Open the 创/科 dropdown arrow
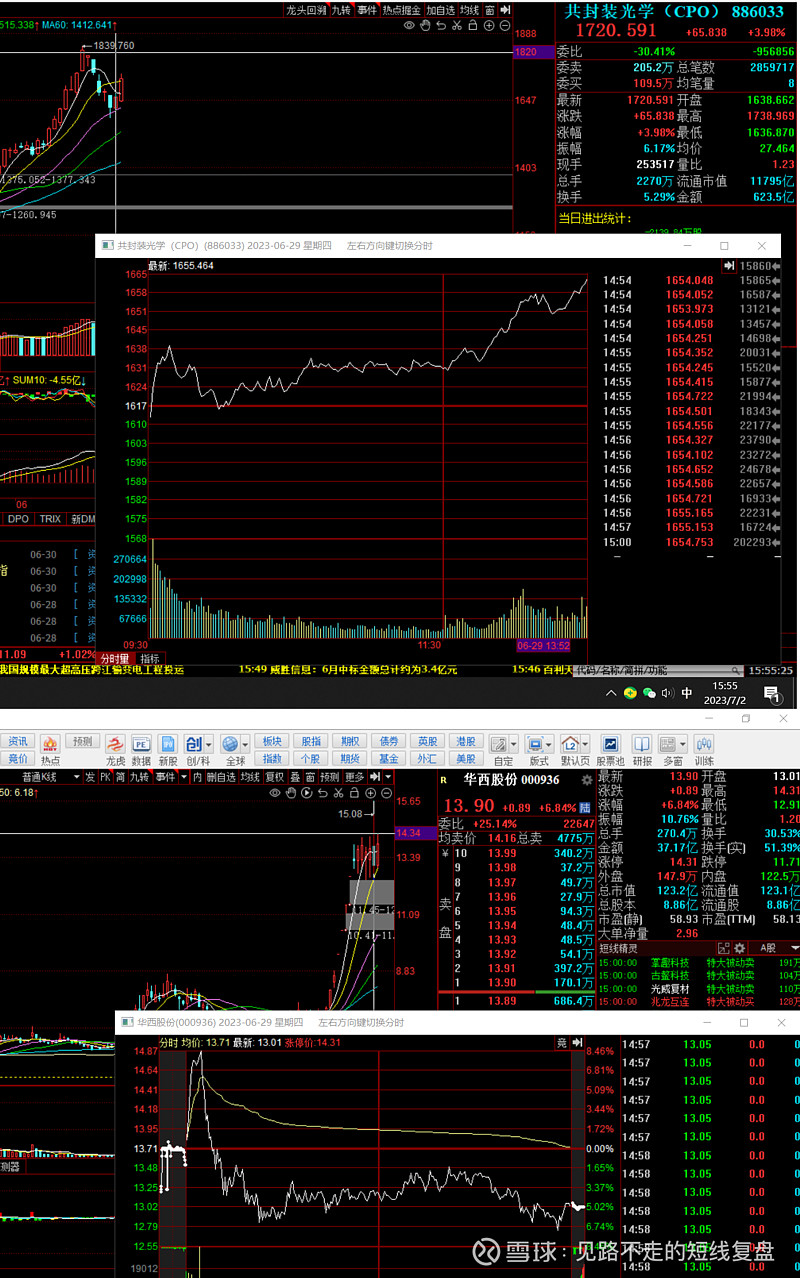 (x=208, y=744)
